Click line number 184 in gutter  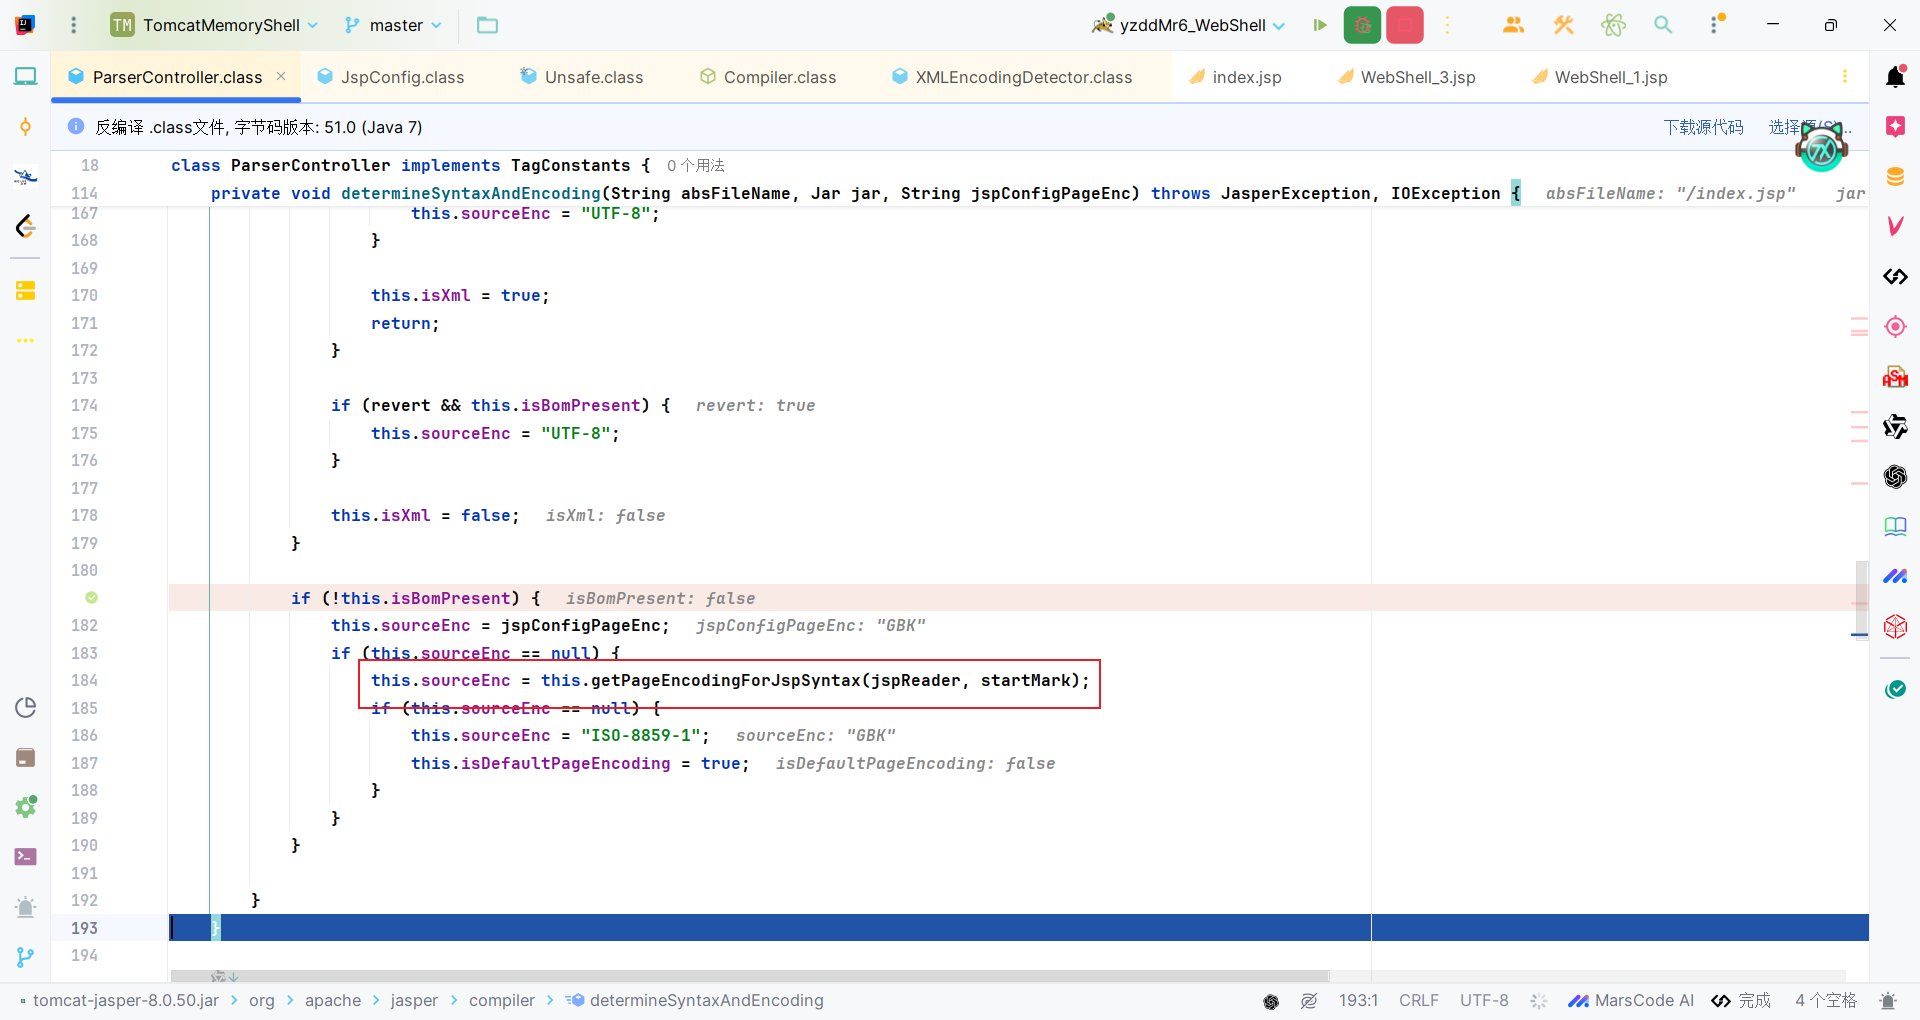click(x=85, y=680)
